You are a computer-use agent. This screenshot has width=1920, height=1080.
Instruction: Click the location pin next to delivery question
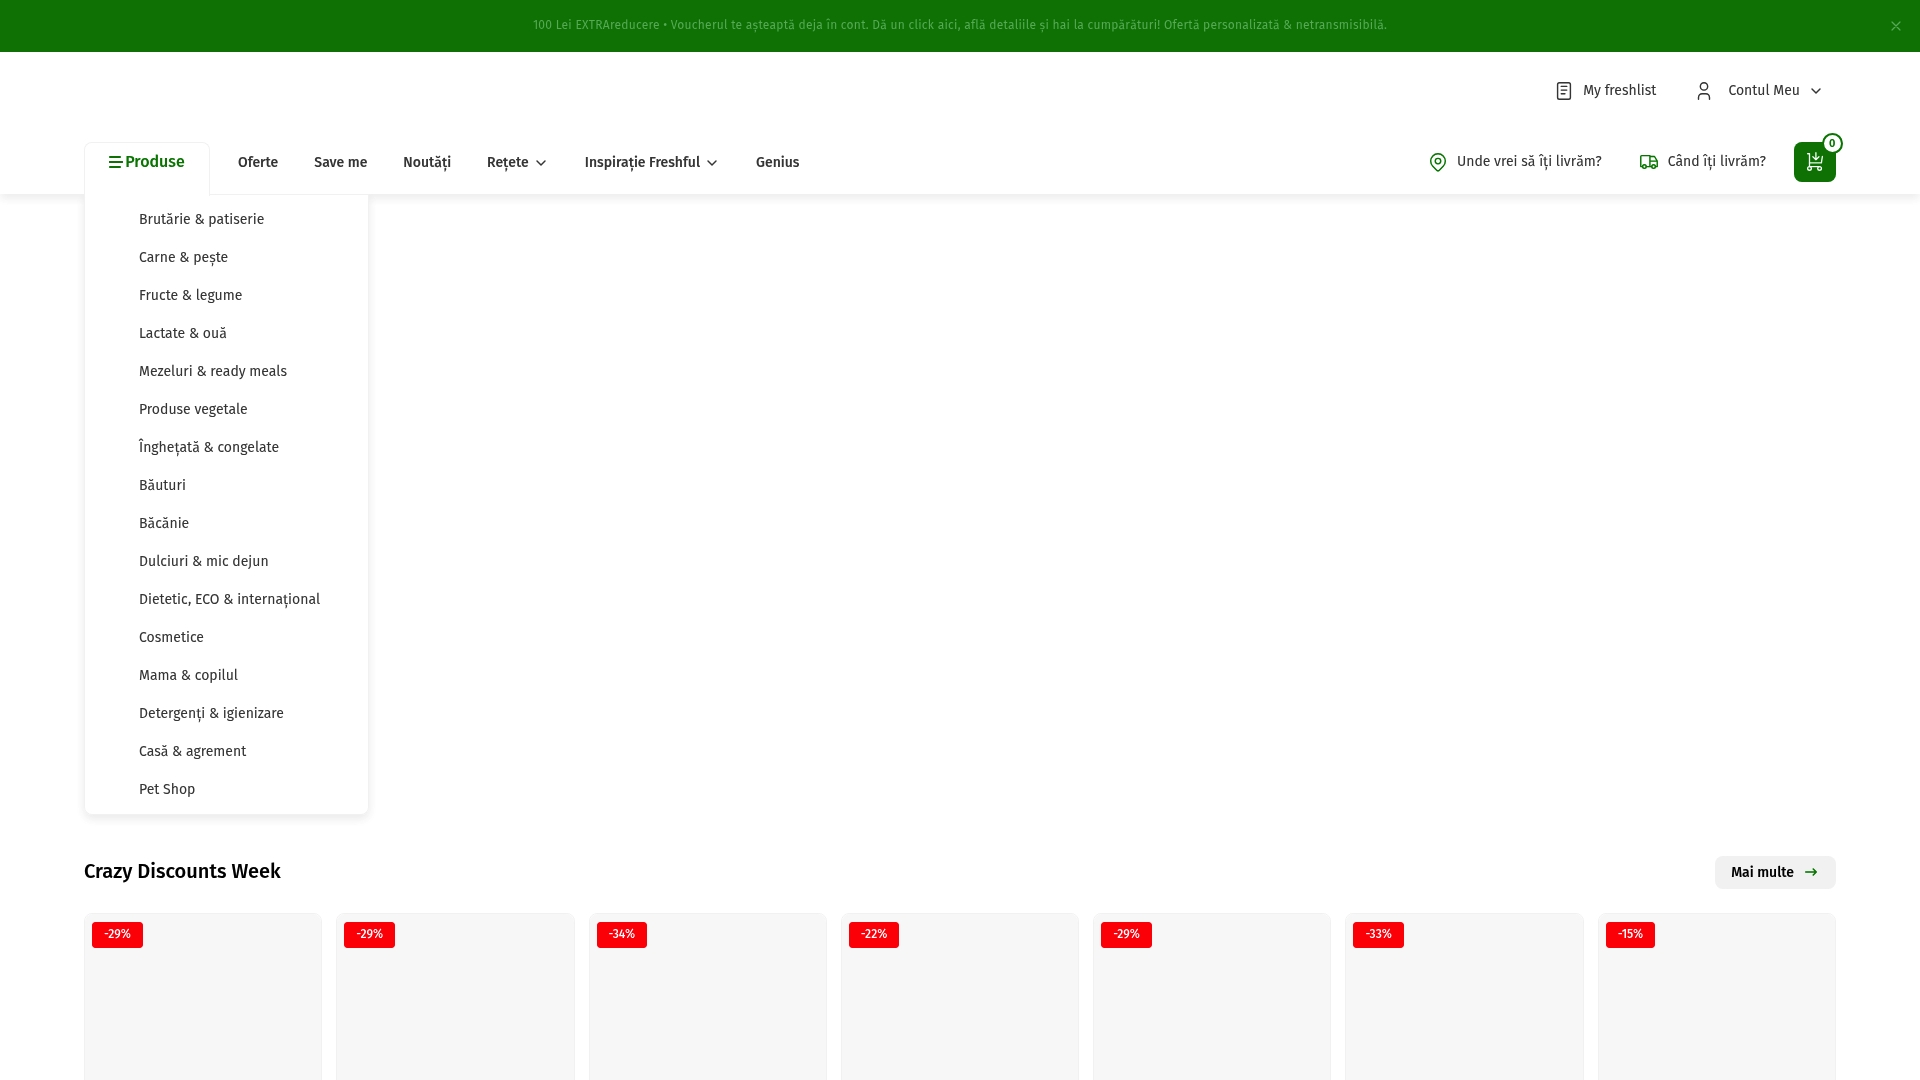[x=1438, y=161]
